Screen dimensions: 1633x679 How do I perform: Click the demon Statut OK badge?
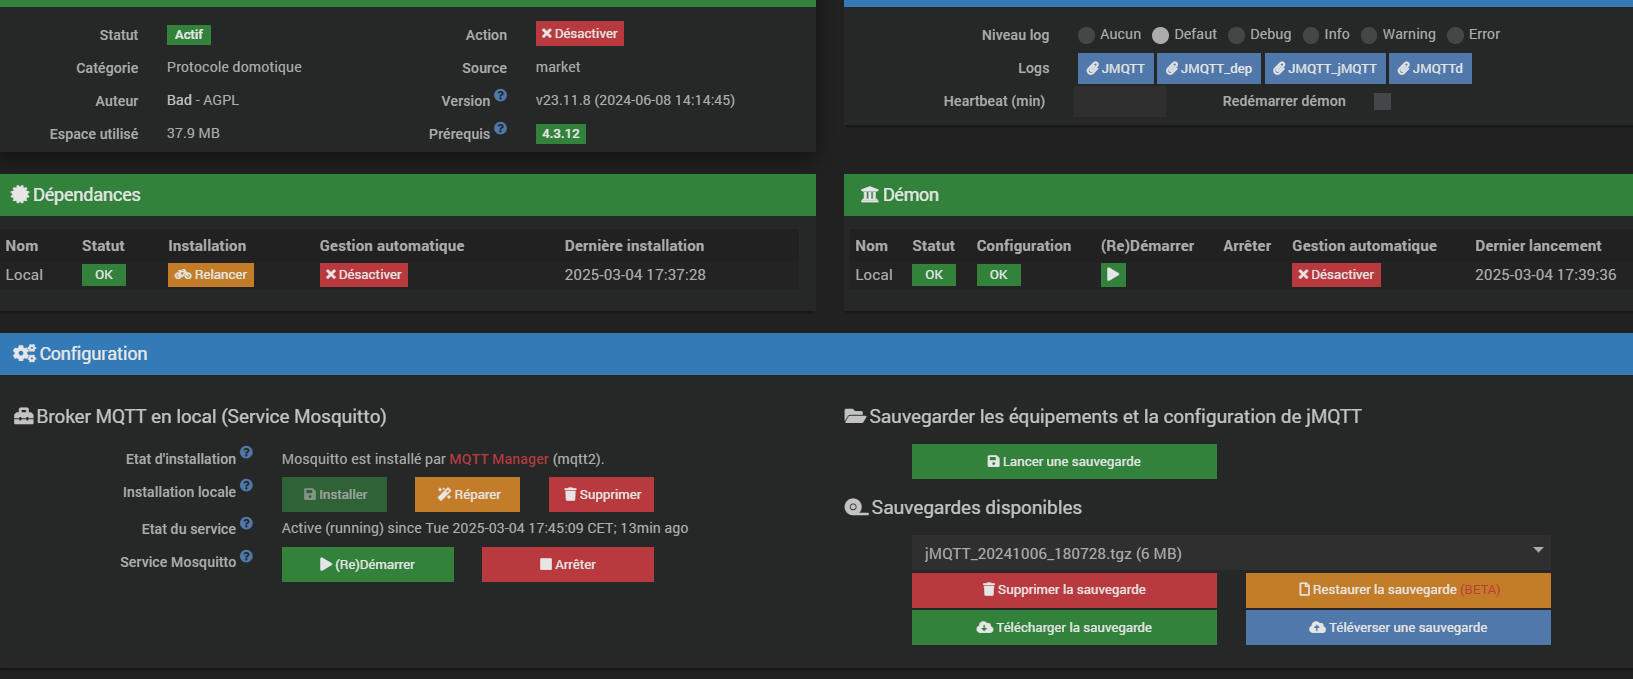[934, 275]
